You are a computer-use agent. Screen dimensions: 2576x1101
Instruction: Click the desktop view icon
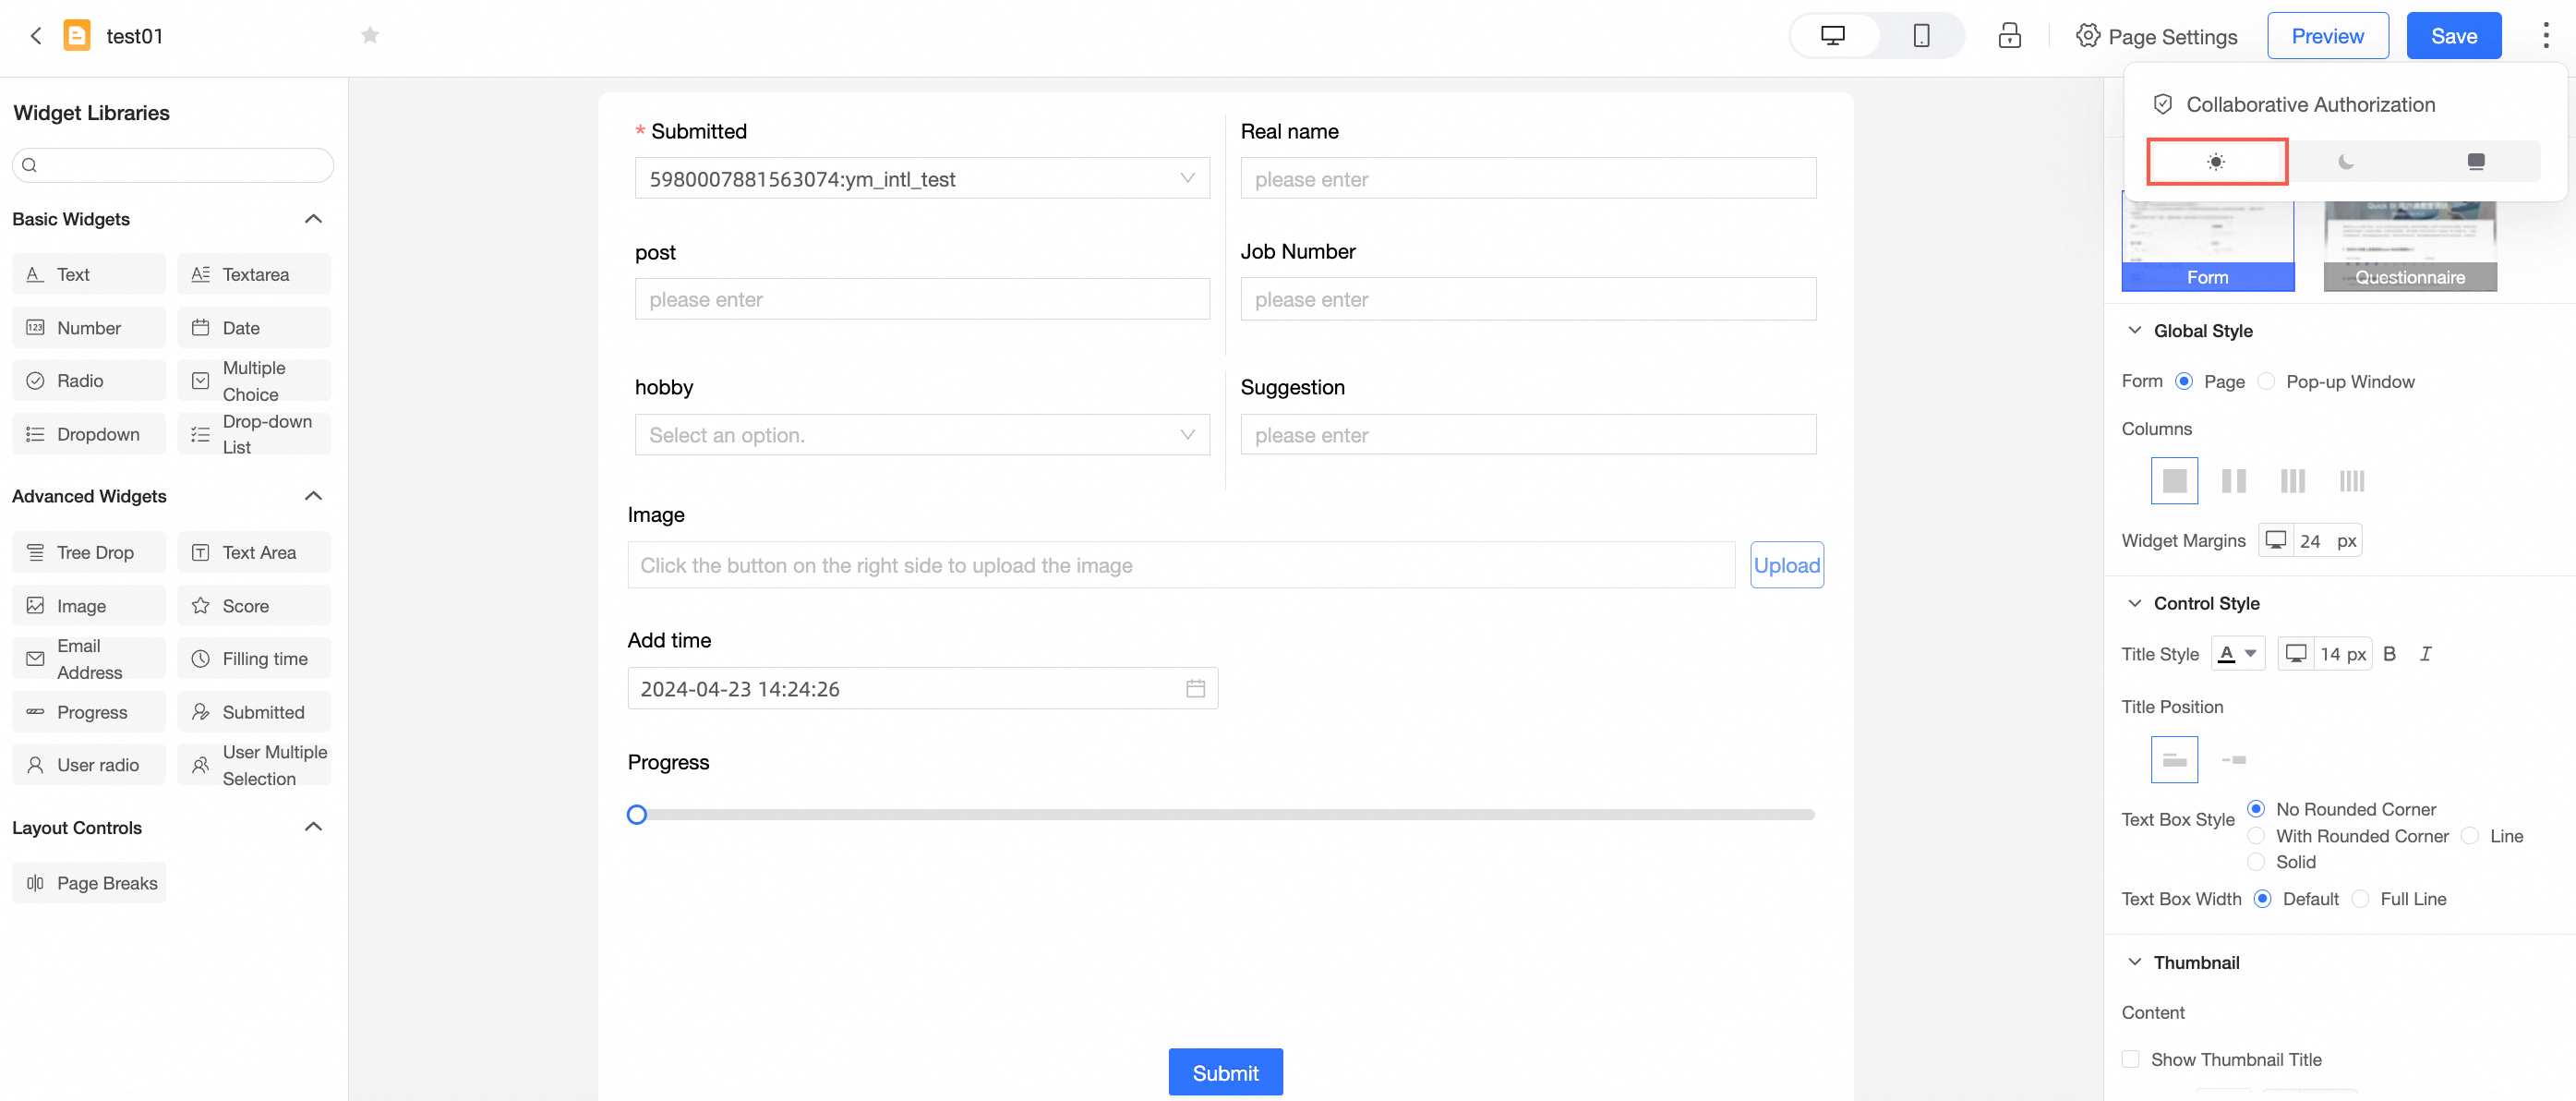pos(1832,36)
